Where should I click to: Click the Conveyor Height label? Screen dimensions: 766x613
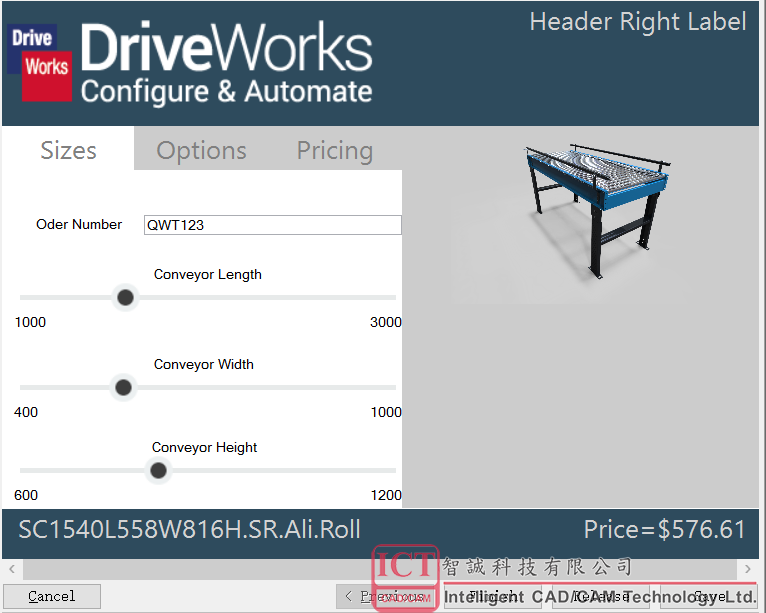[204, 447]
